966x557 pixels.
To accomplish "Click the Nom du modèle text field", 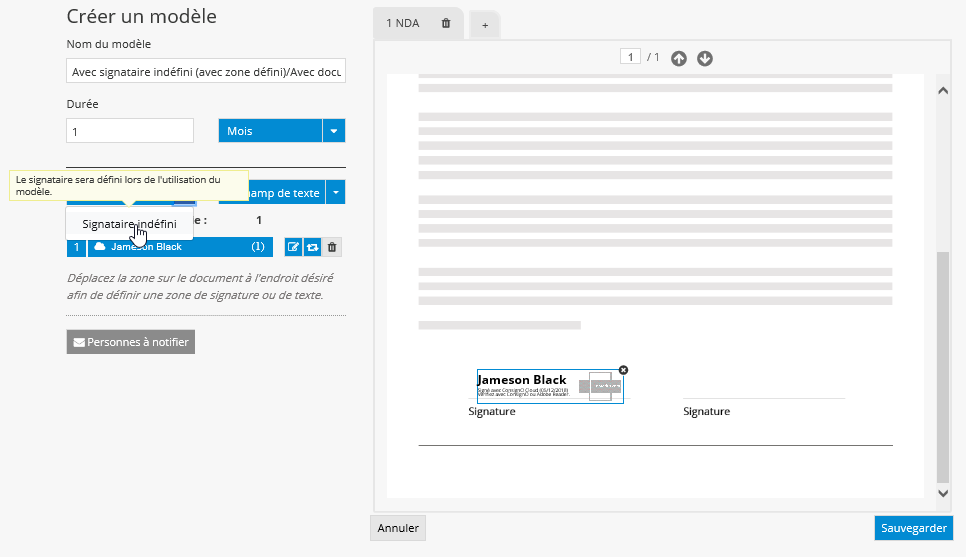I will (206, 72).
